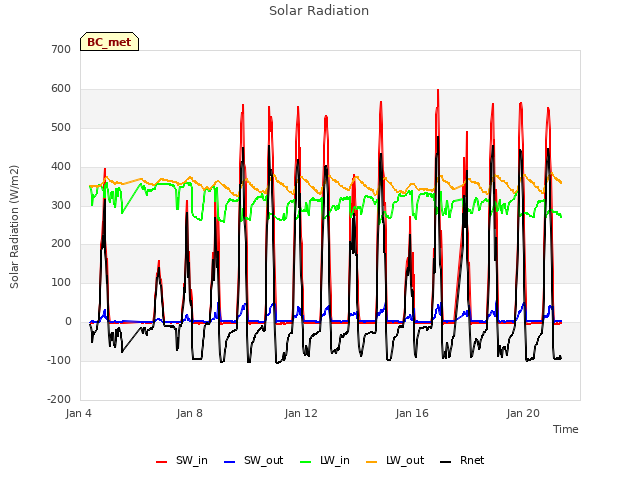
Task: Click the 400 y-axis label
Action: [x=61, y=167]
